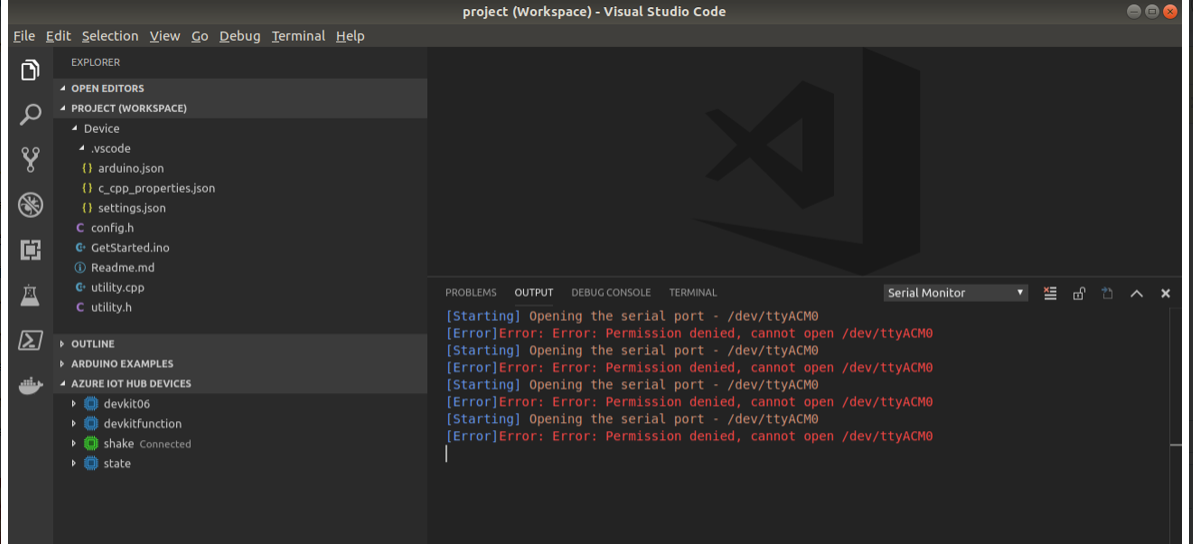Screen dimensions: 1193x544
Task: Expand the devkitfunction device node
Action: point(74,424)
